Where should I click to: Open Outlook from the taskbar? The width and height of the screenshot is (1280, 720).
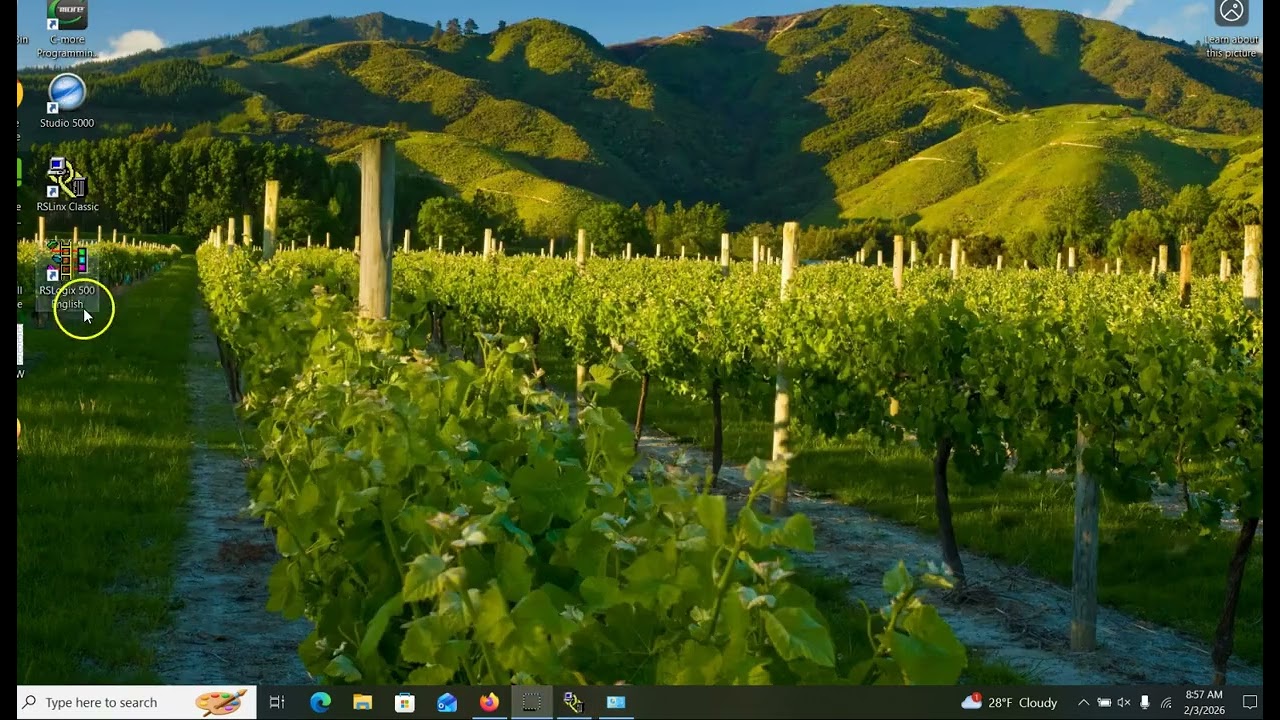(447, 703)
